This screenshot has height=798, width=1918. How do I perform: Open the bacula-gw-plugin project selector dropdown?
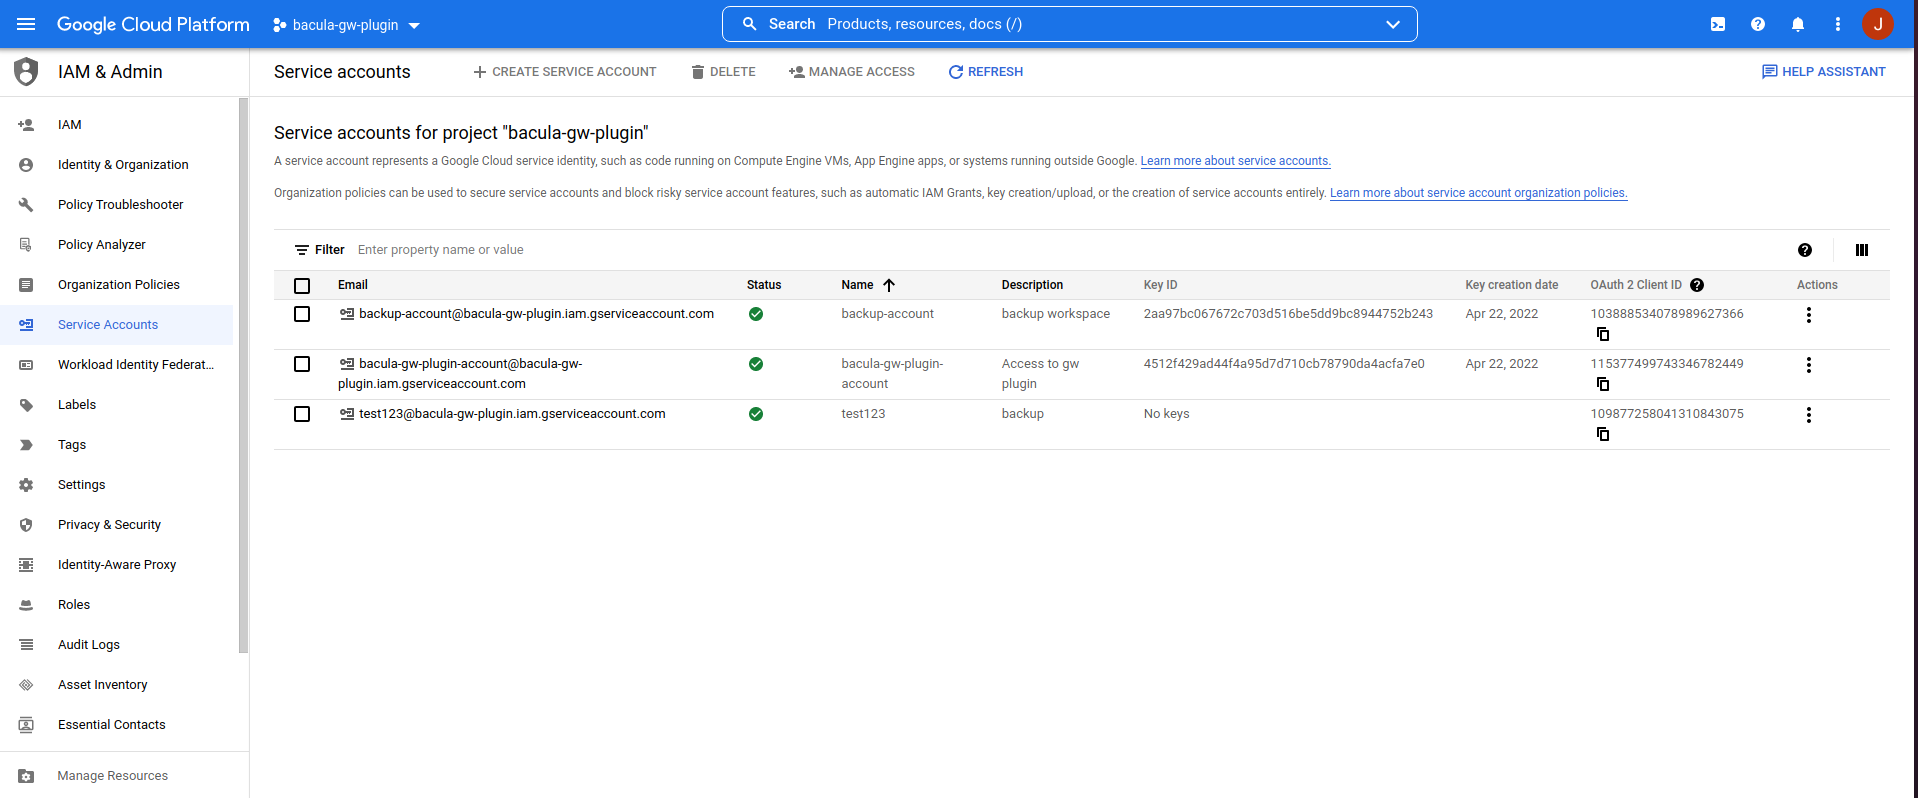click(x=346, y=25)
